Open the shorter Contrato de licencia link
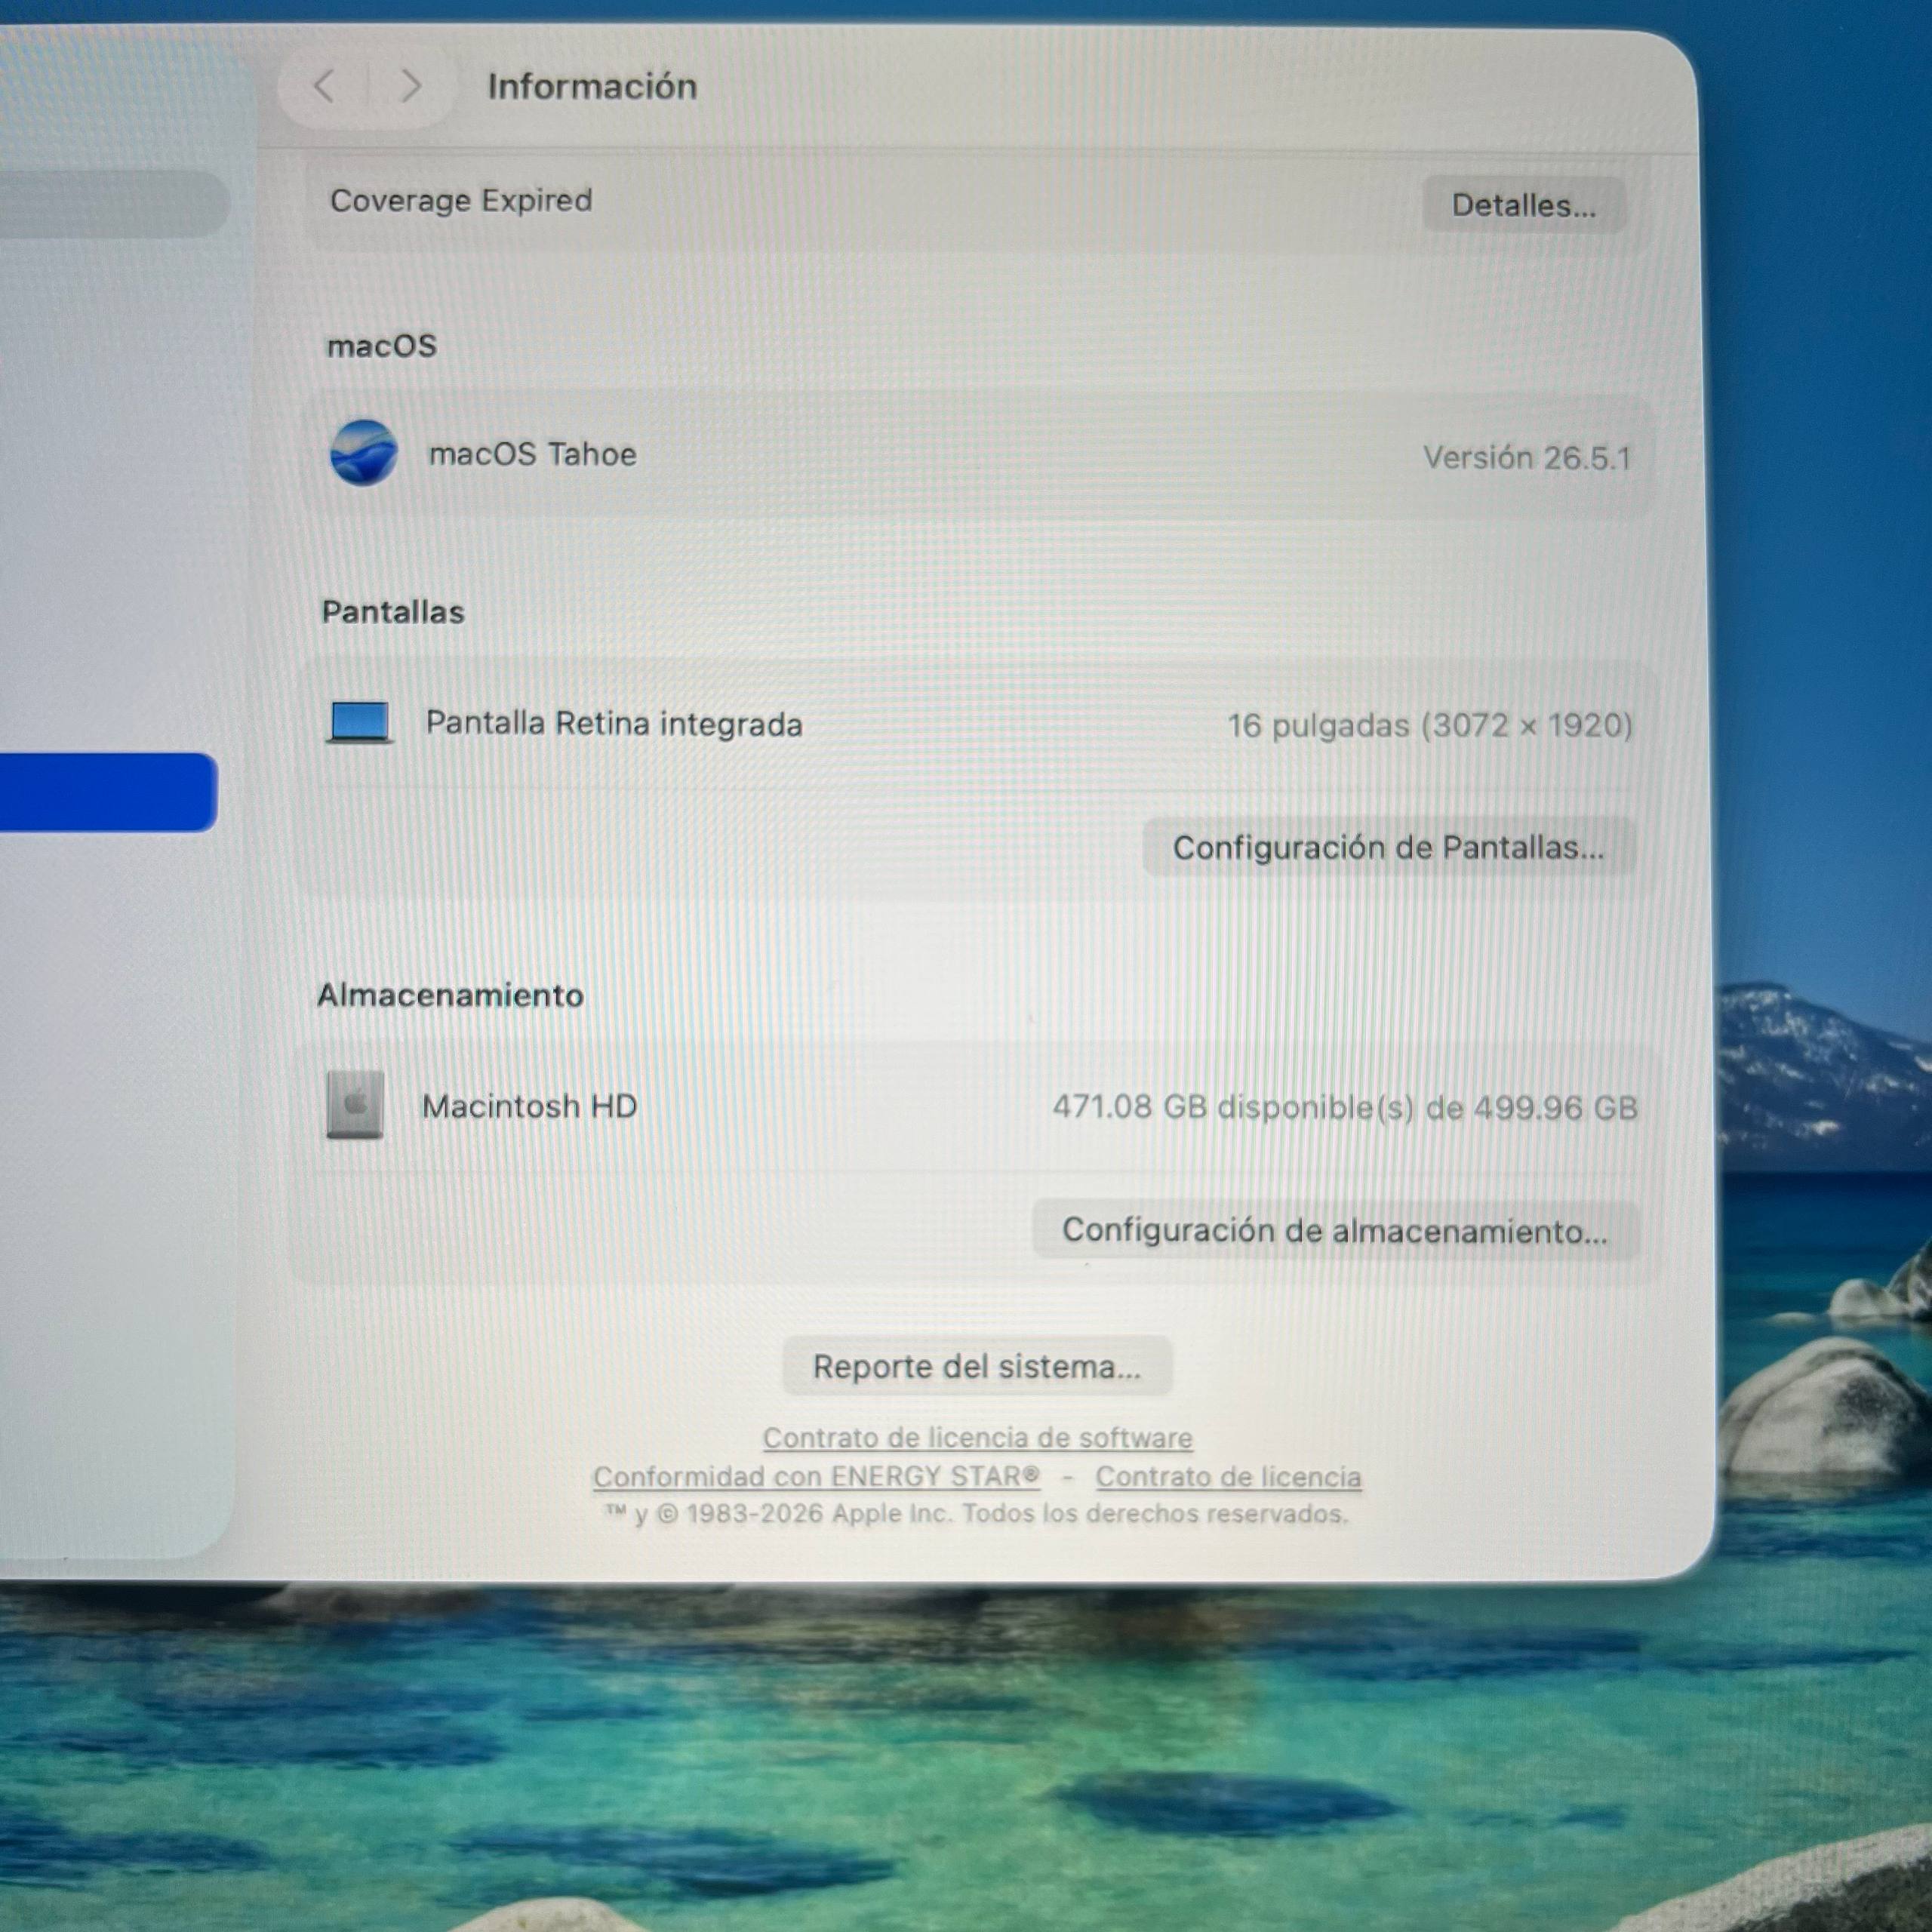This screenshot has width=1932, height=1932. [1228, 1477]
